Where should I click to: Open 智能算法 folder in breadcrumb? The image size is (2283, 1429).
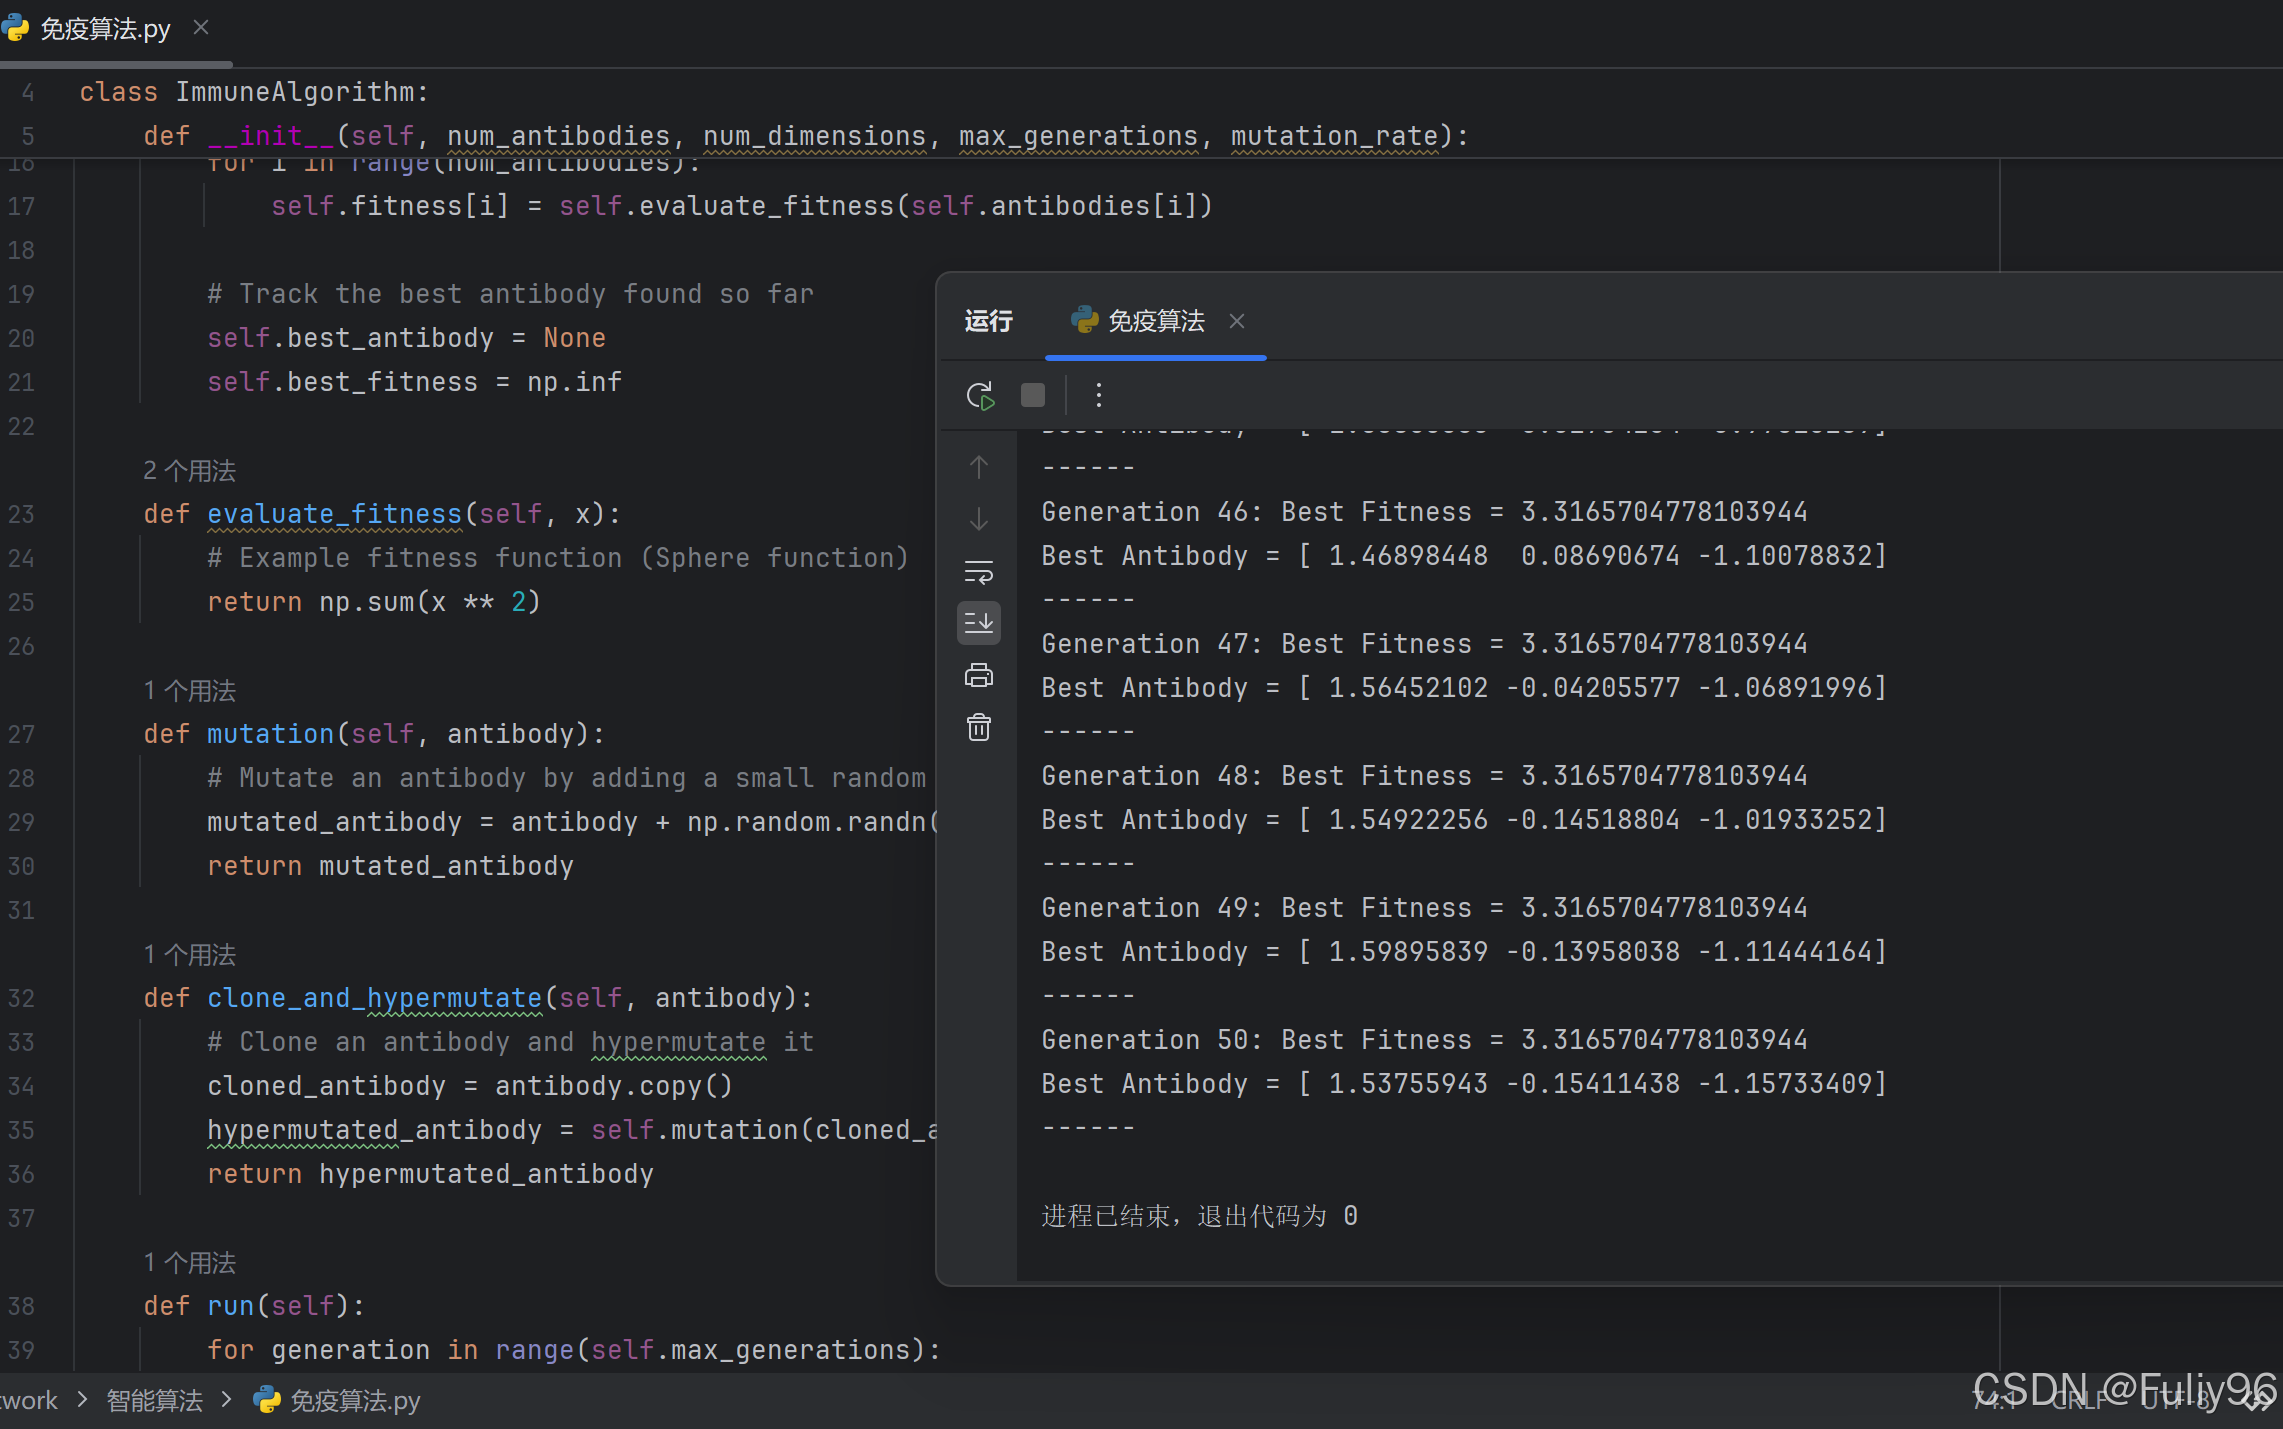click(155, 1400)
